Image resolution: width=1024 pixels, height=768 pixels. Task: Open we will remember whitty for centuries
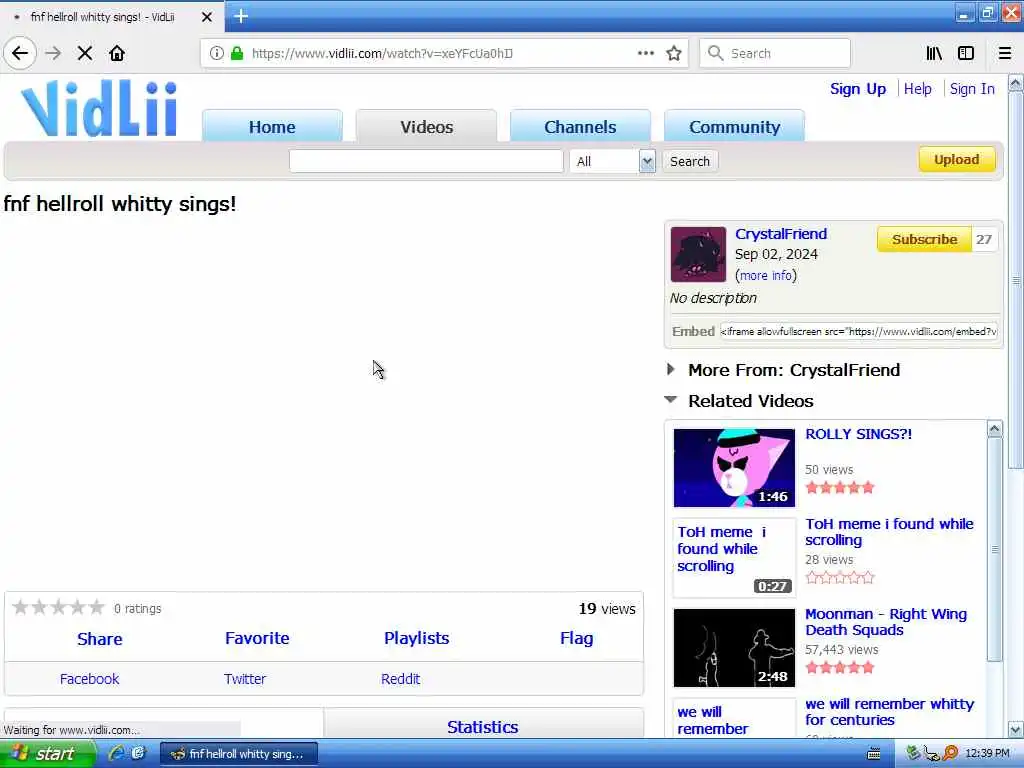[x=889, y=712]
